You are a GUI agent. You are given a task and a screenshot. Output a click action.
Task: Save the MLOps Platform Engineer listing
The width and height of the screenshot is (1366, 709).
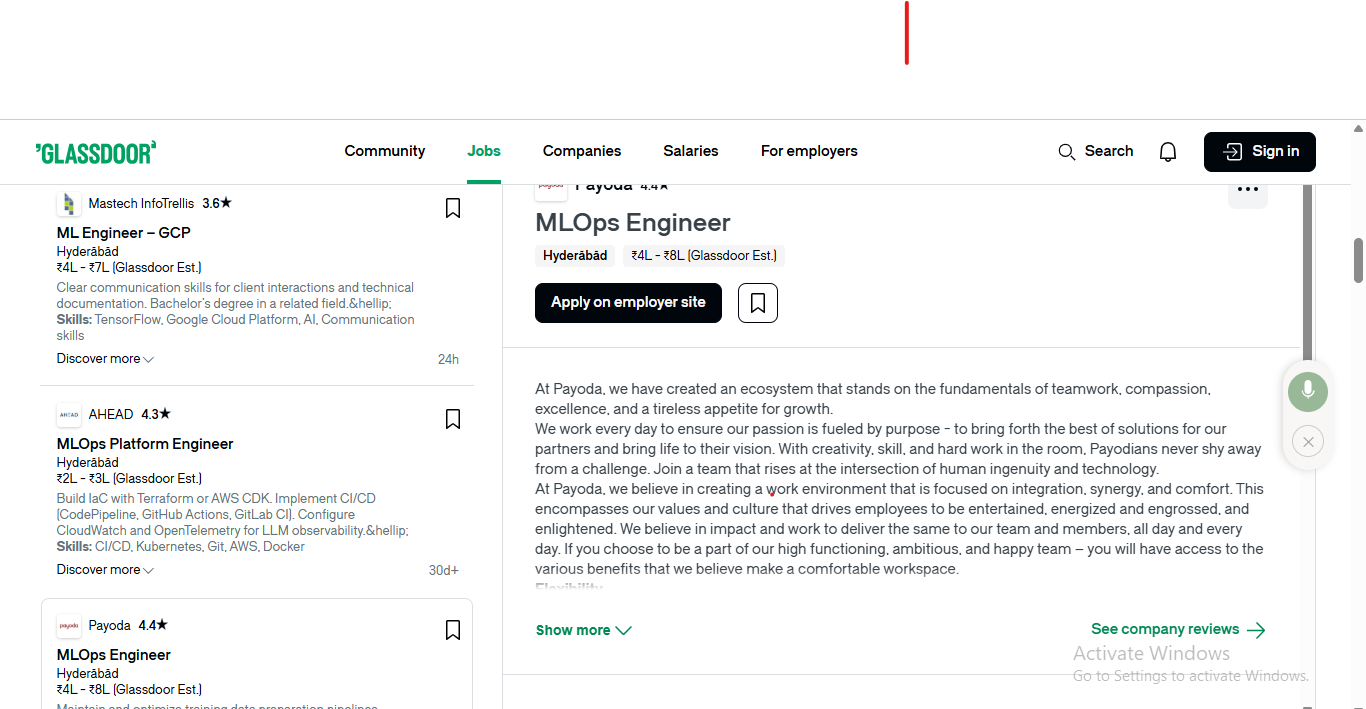[452, 419]
